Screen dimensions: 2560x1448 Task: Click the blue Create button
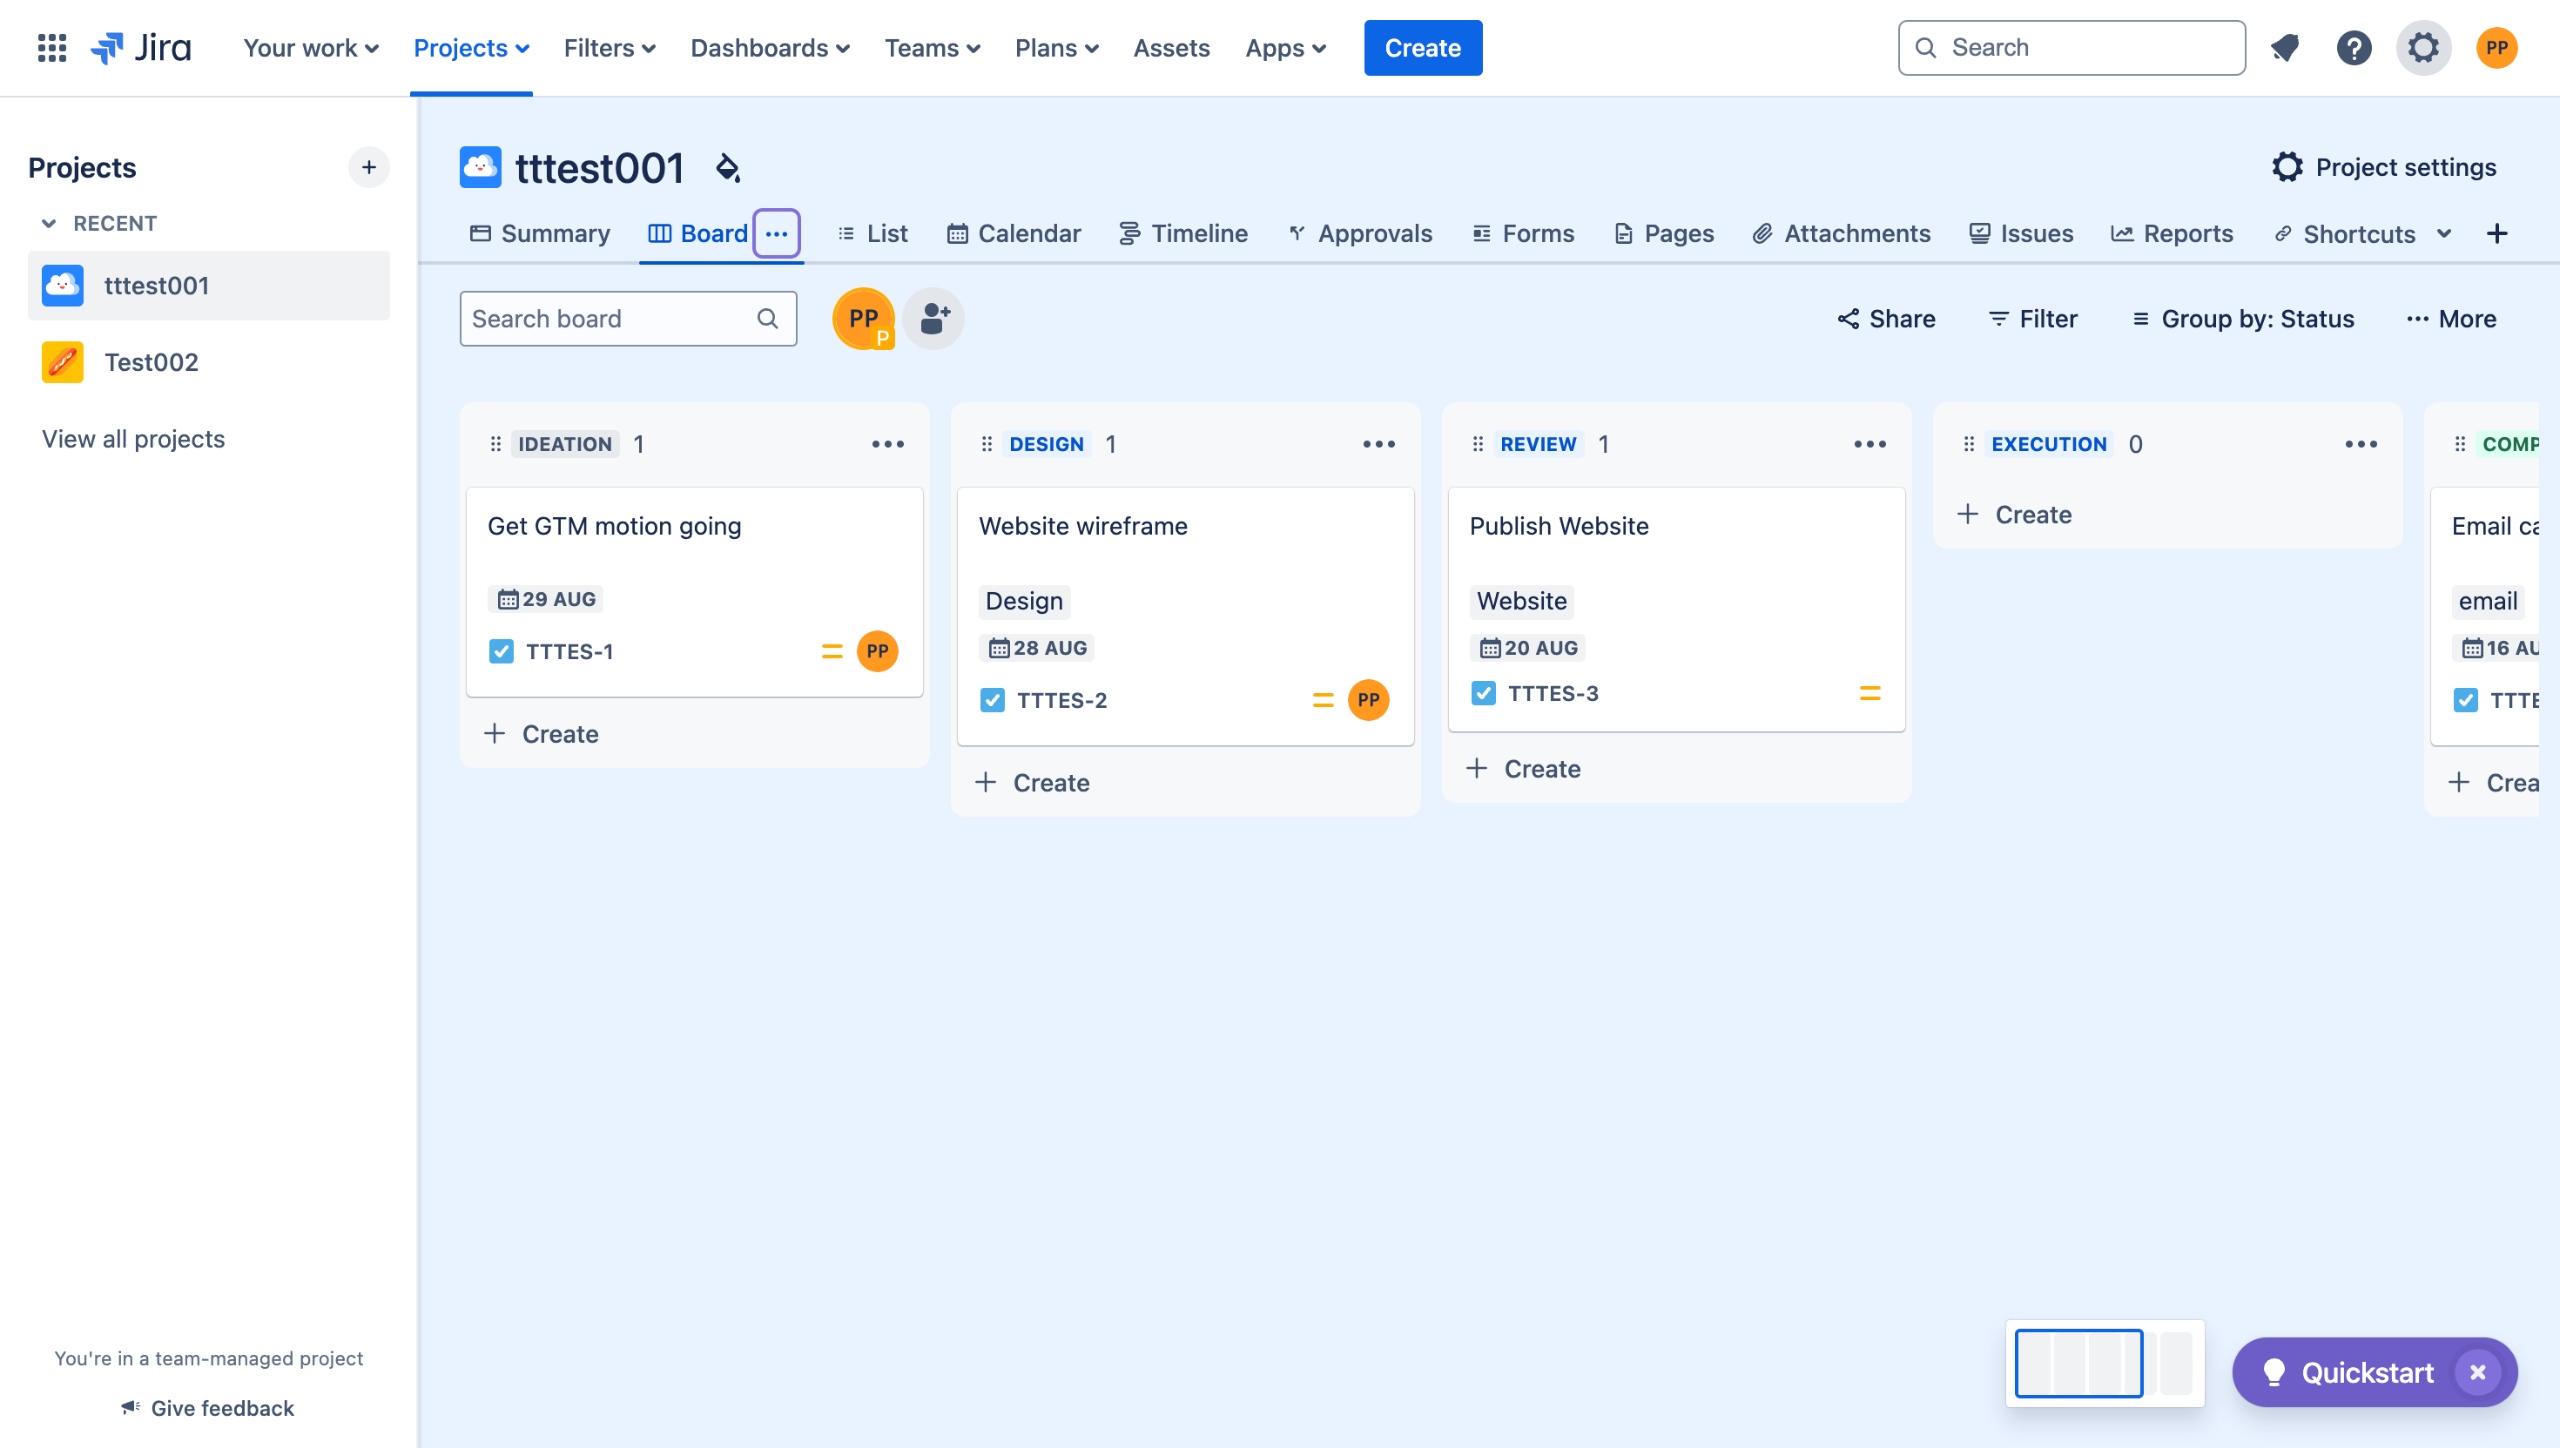tap(1422, 47)
